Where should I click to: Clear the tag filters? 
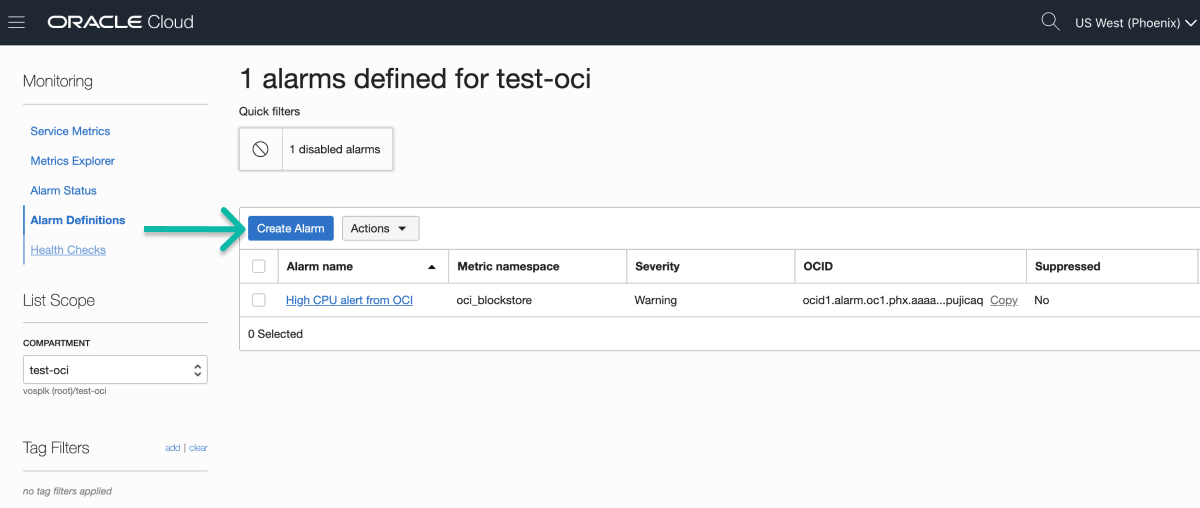click(x=198, y=448)
